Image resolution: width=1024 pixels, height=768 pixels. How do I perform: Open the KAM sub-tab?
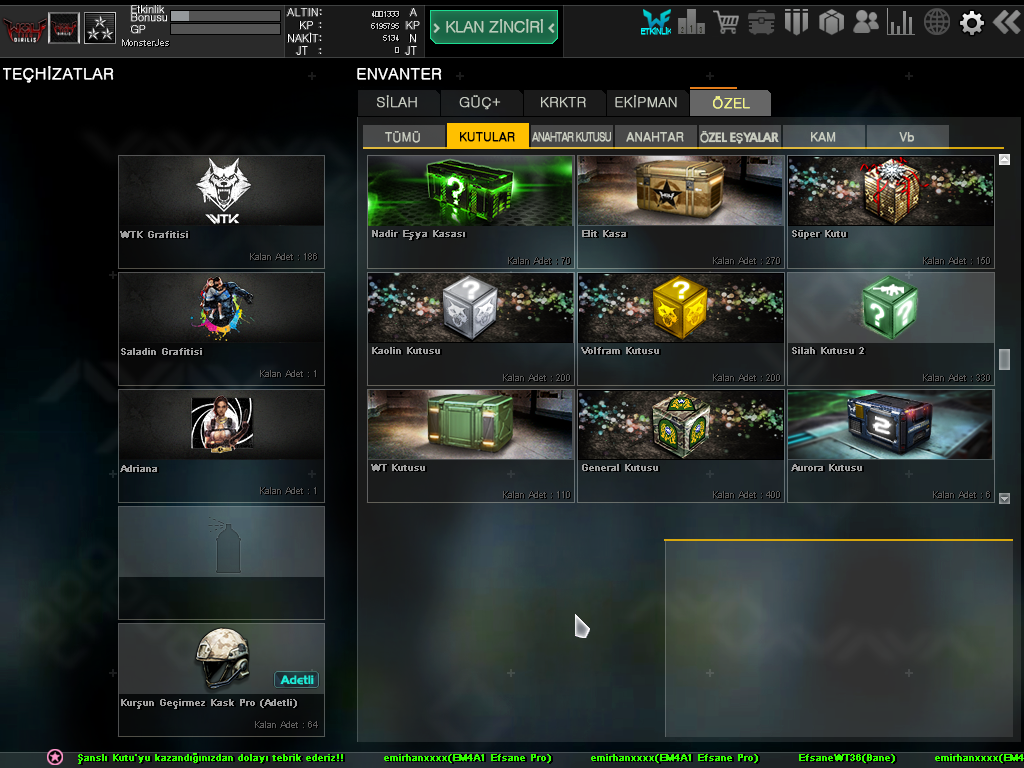823,136
